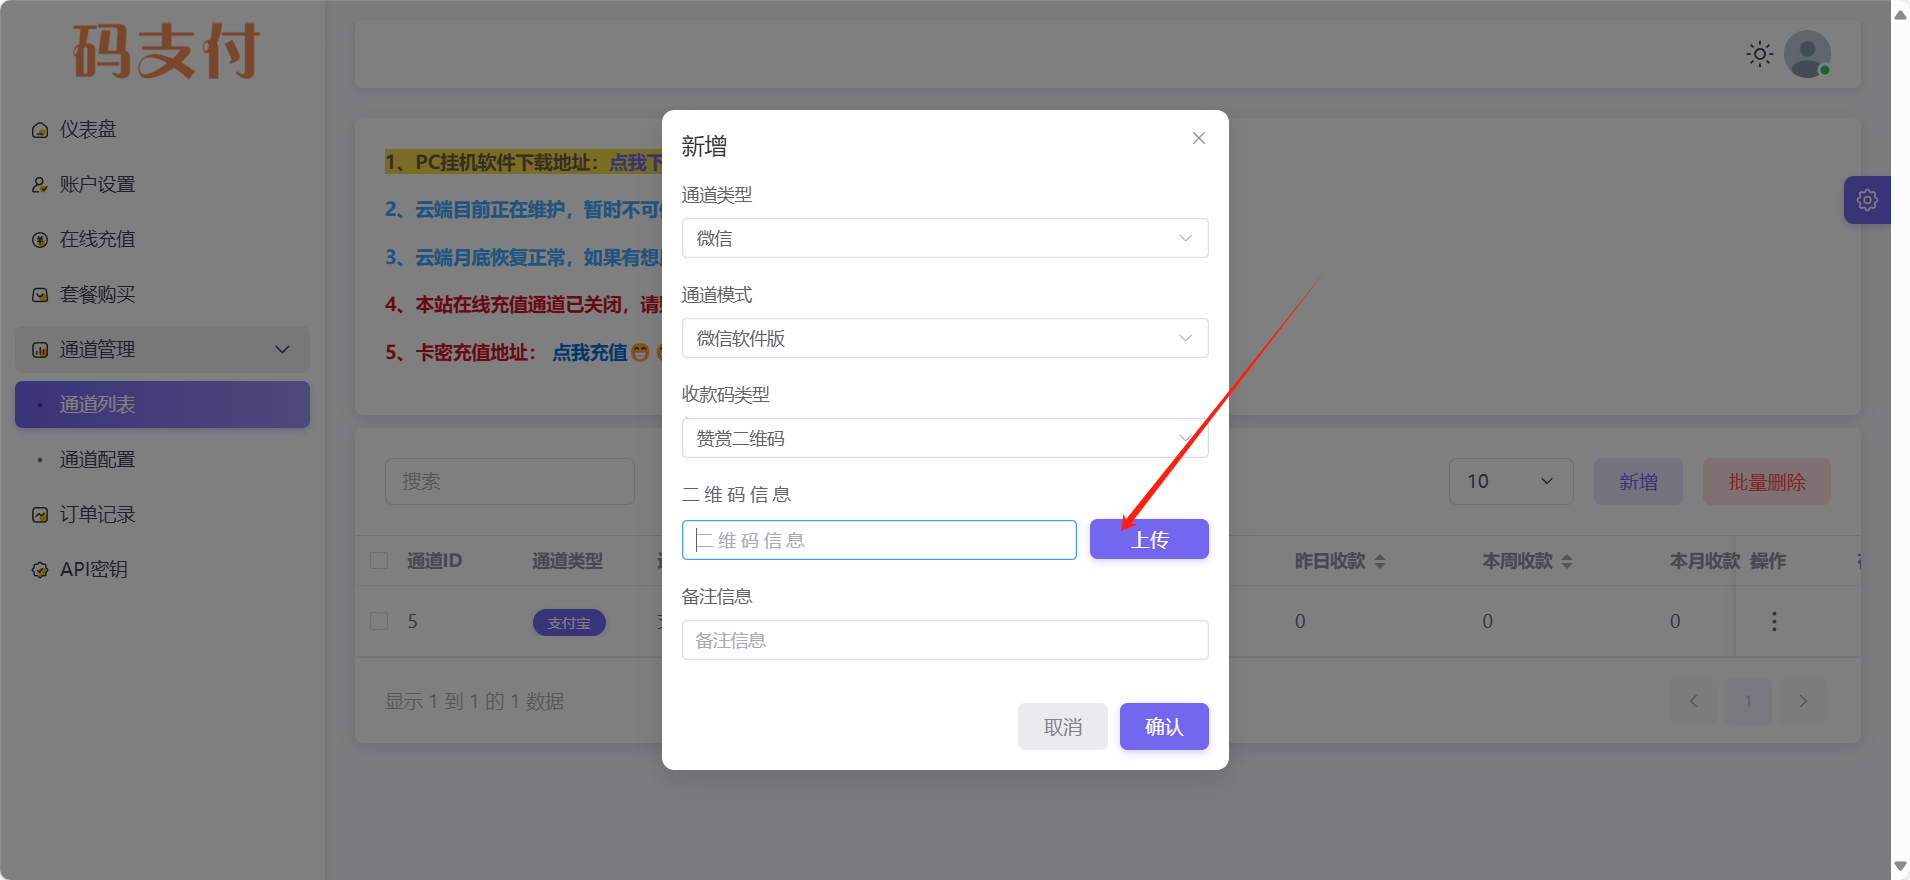Image resolution: width=1910 pixels, height=880 pixels.
Task: Click the 显示 1 到 1 的 1 数据 text
Action: pos(475,702)
